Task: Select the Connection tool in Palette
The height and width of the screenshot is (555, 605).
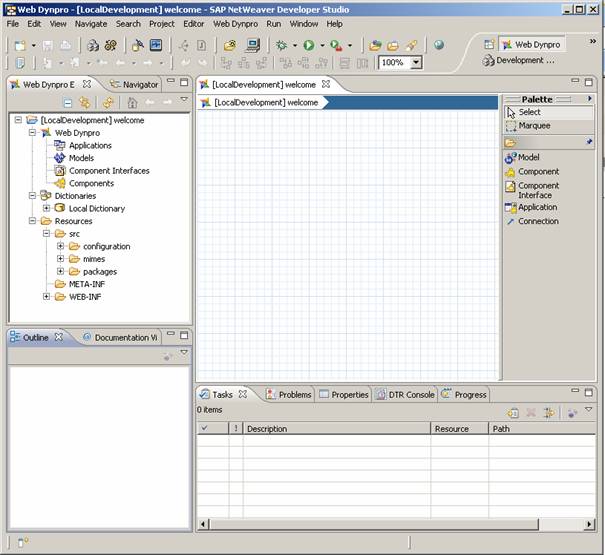Action: click(x=538, y=221)
